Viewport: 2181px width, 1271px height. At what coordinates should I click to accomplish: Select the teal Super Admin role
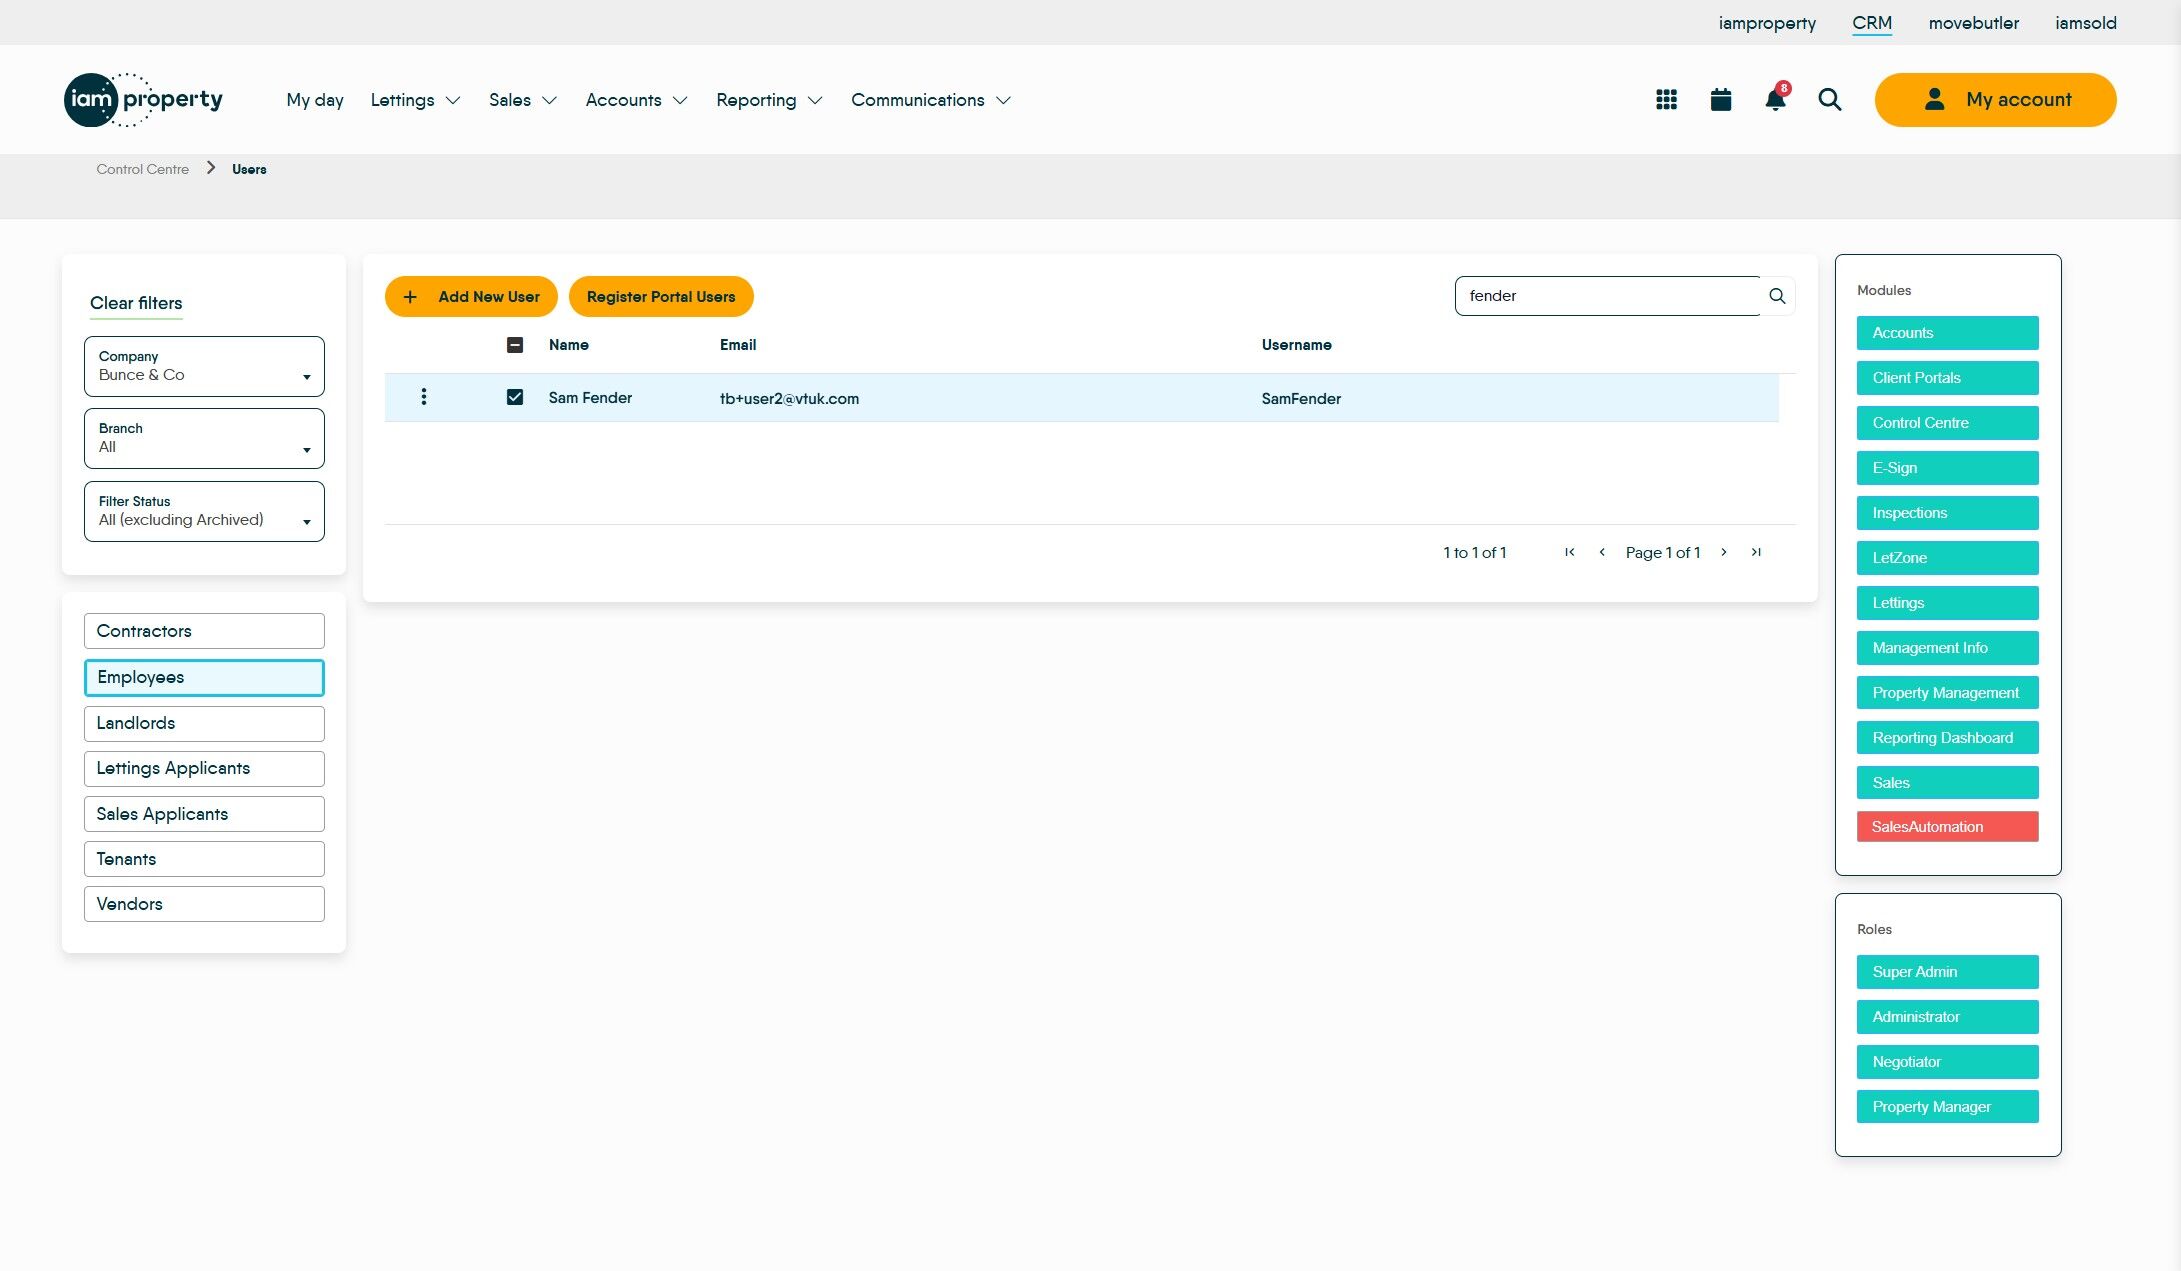point(1946,972)
